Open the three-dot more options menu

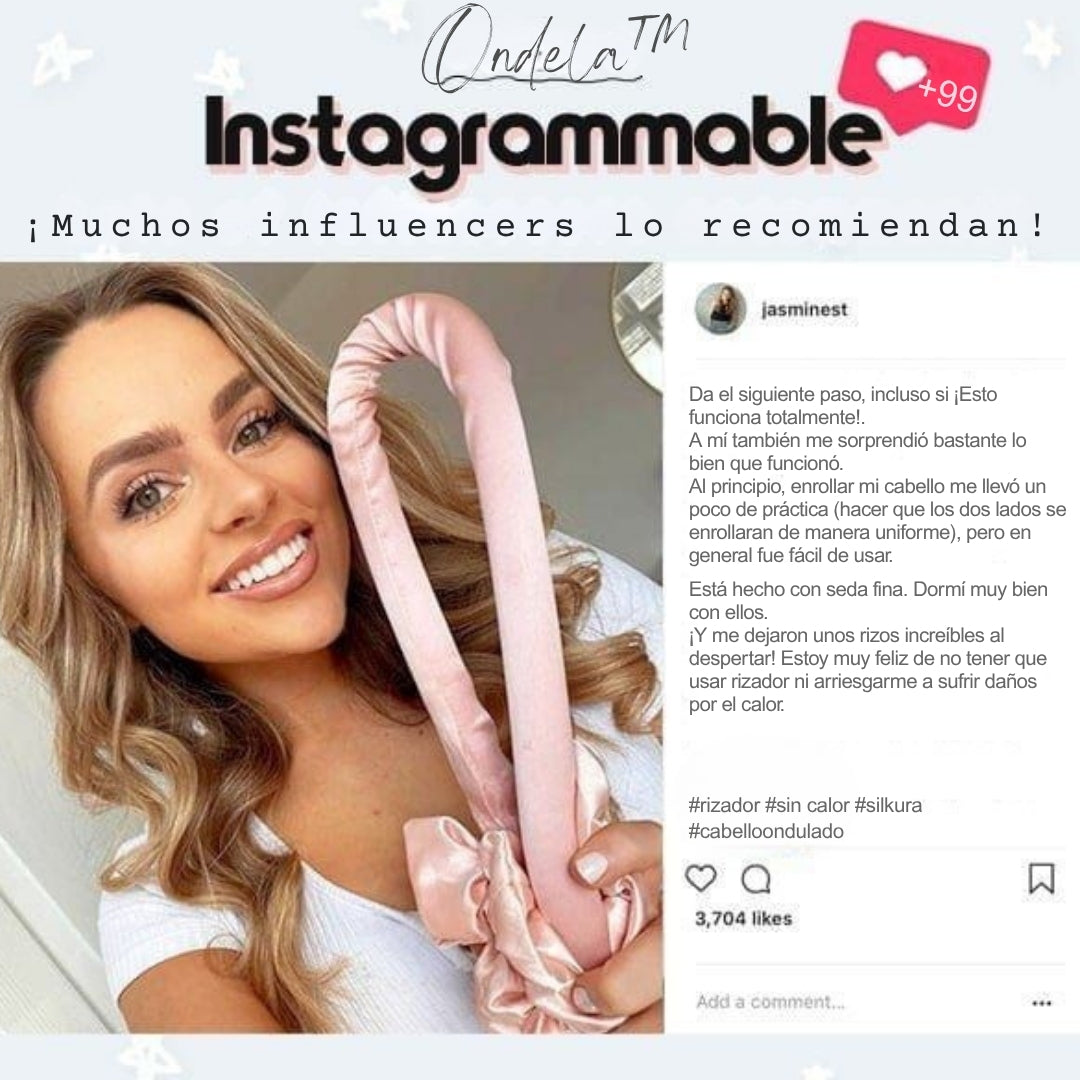click(1041, 1002)
